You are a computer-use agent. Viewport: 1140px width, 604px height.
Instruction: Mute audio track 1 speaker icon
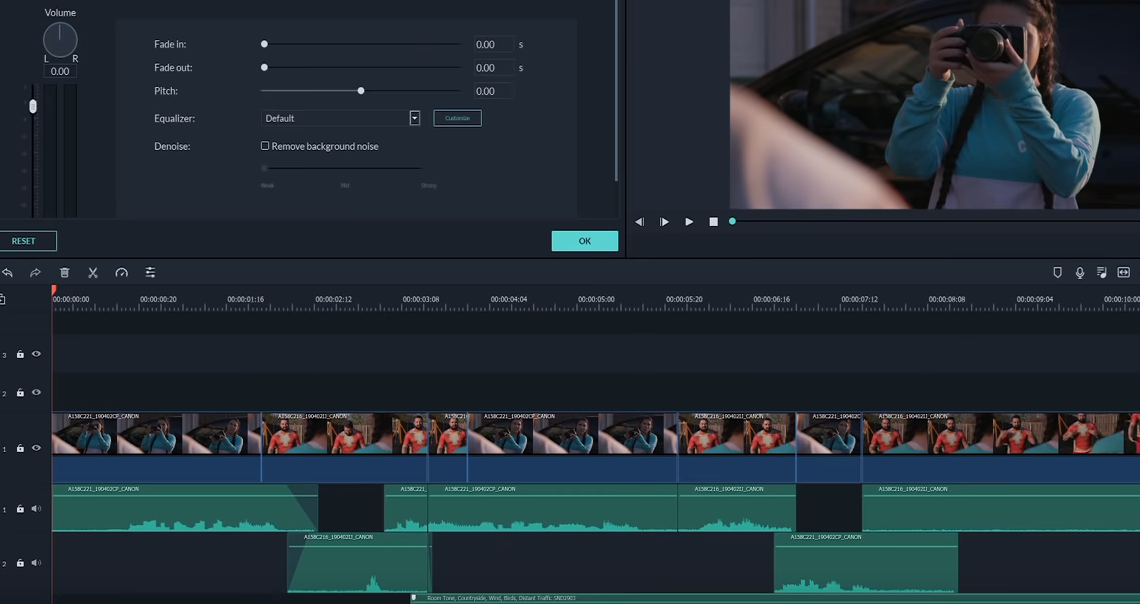(36, 509)
